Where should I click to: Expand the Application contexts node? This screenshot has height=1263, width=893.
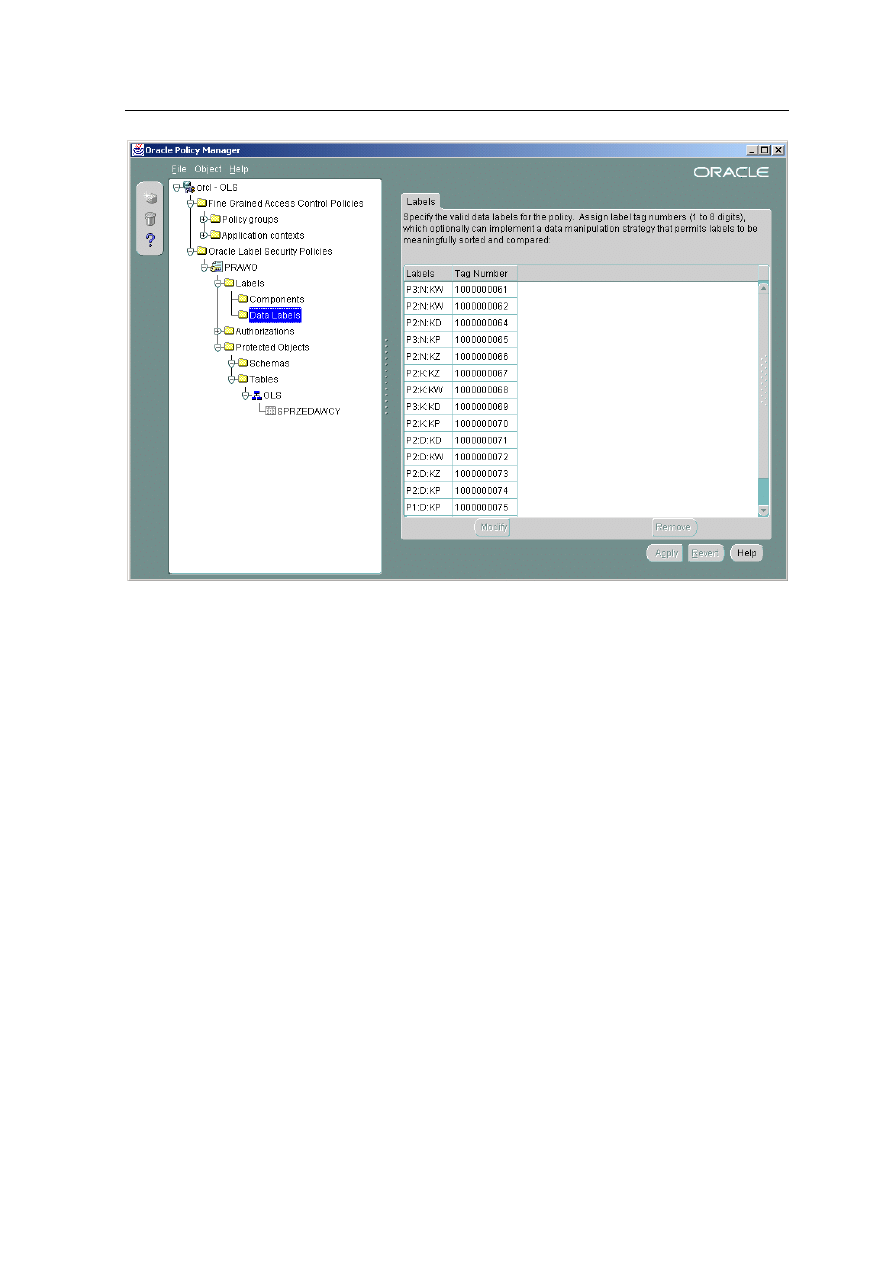point(203,235)
